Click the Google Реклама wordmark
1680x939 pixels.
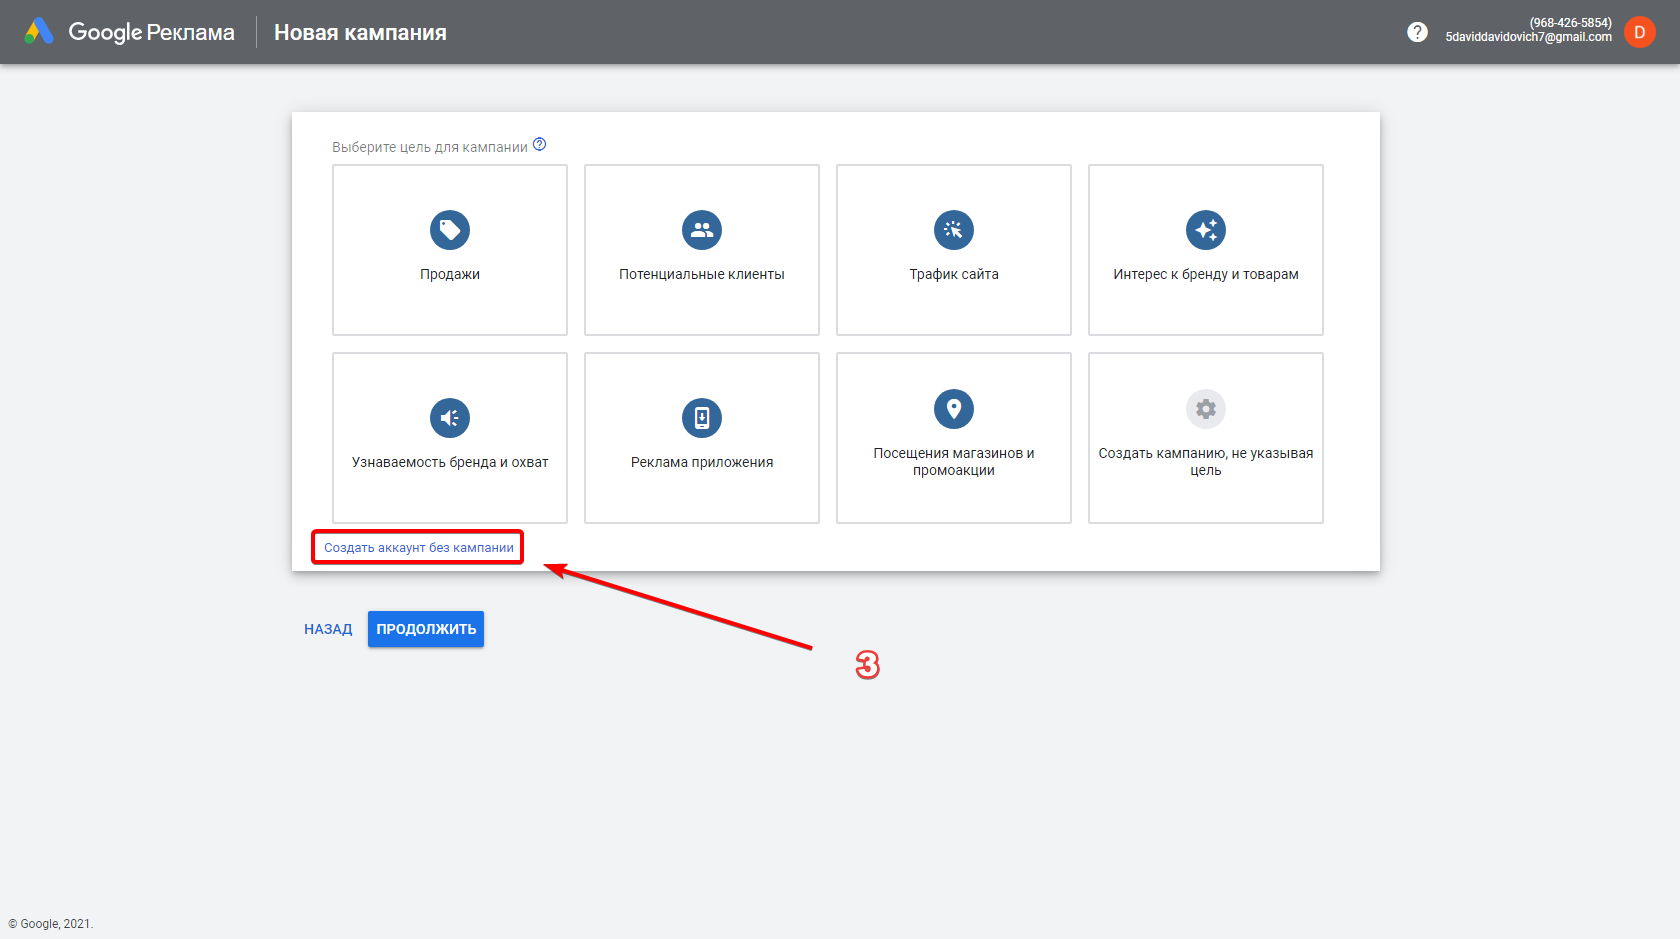pyautogui.click(x=151, y=32)
